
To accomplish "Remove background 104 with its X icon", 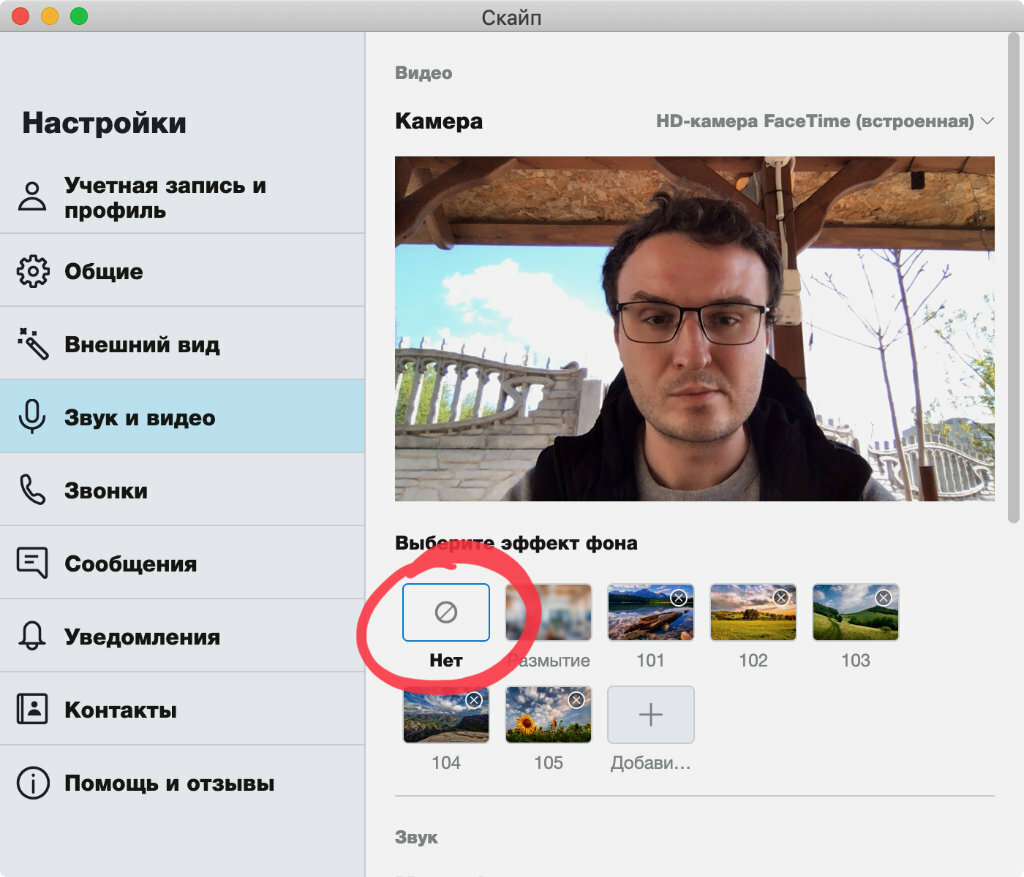I will coord(474,700).
